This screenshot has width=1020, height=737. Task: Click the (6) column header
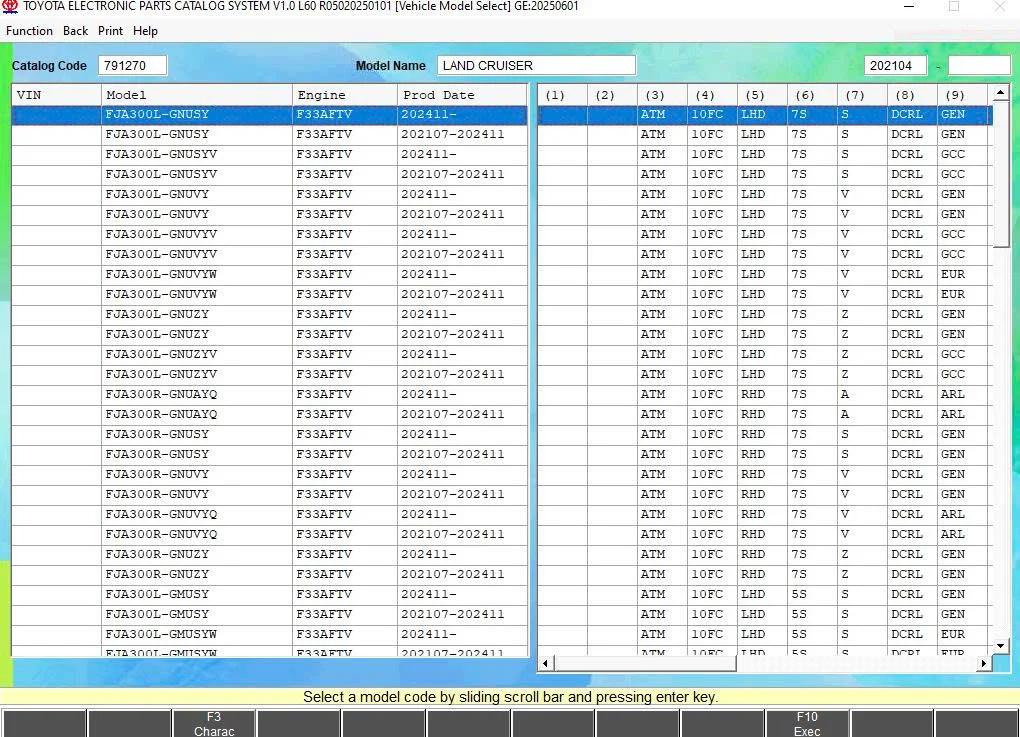[x=812, y=95]
